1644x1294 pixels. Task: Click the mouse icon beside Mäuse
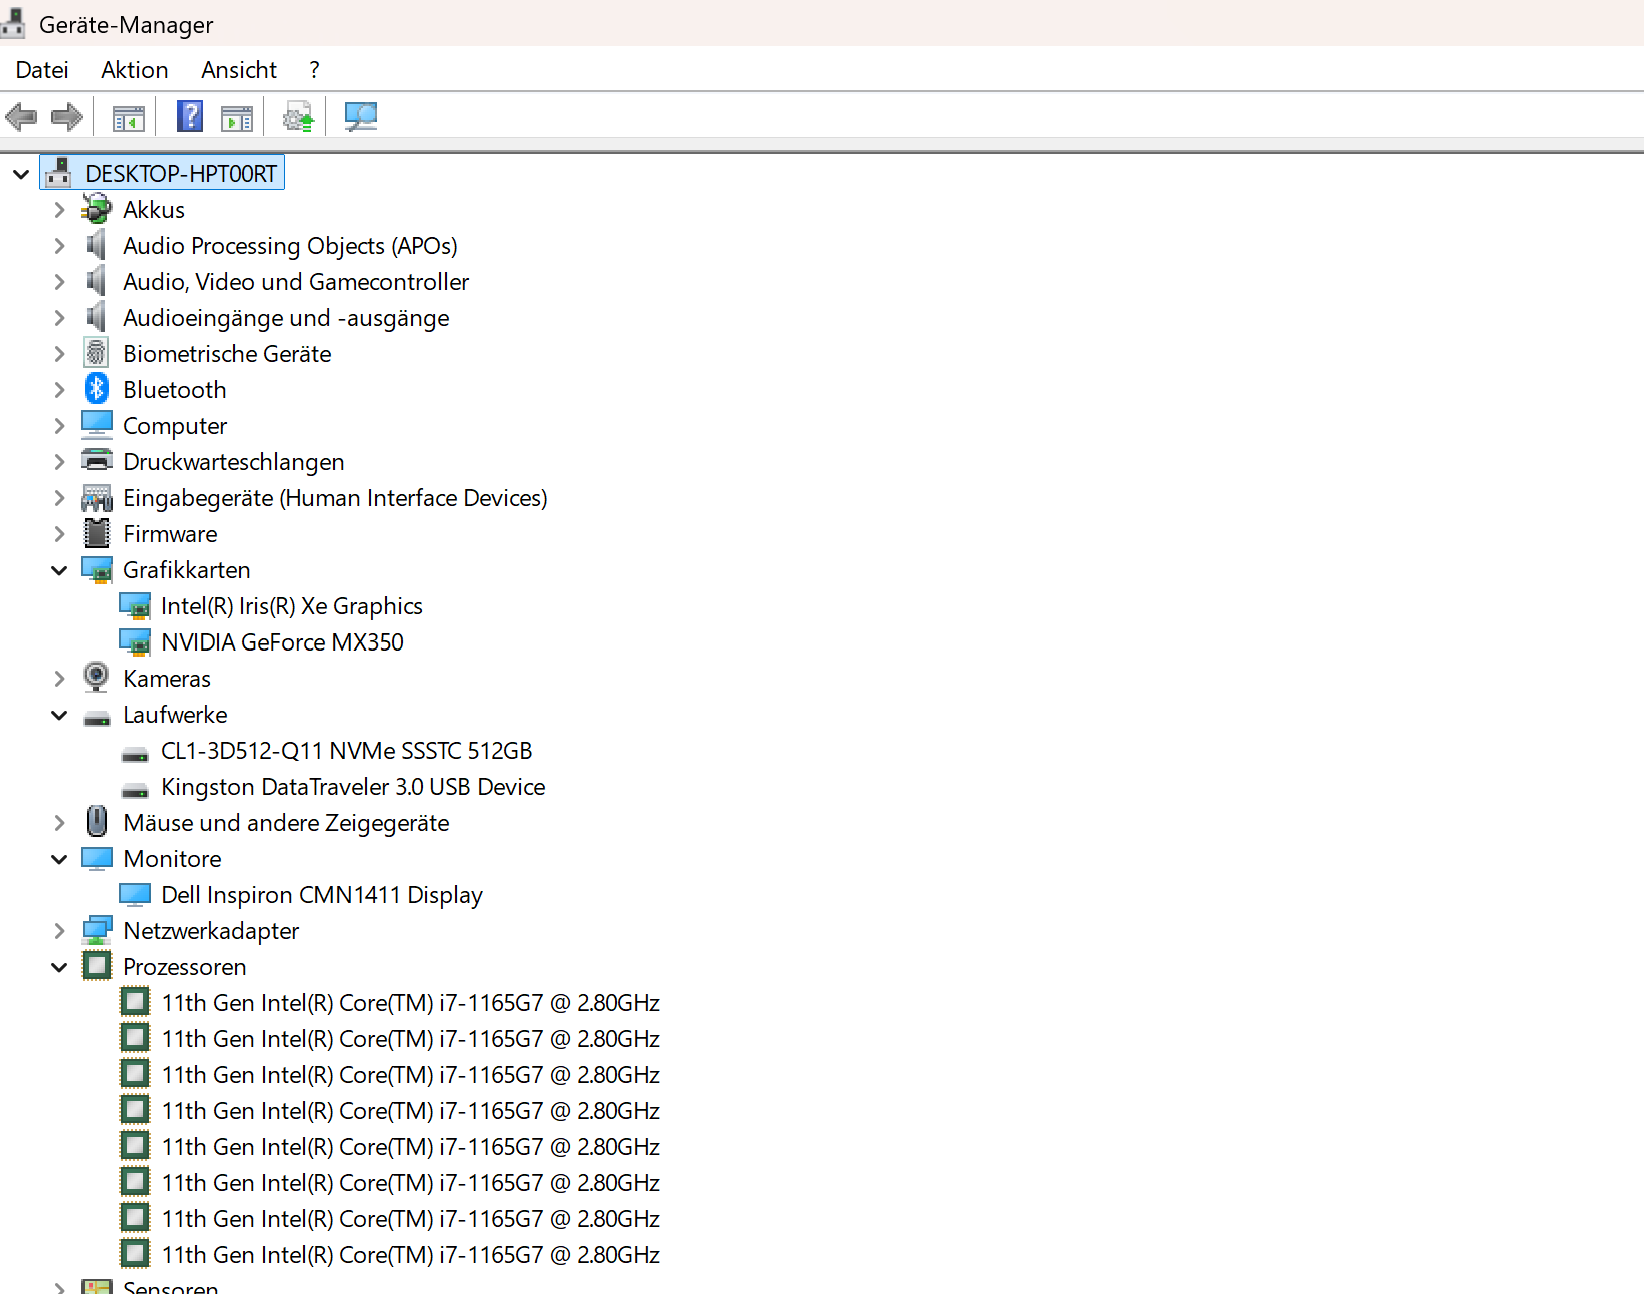(97, 822)
